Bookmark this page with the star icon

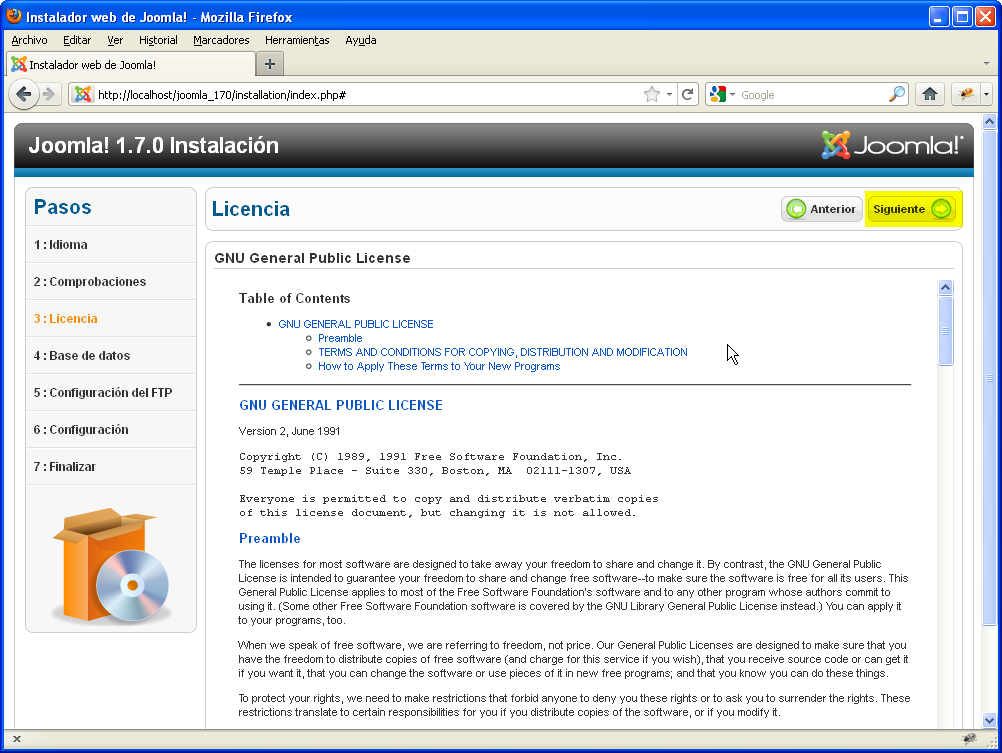[652, 95]
